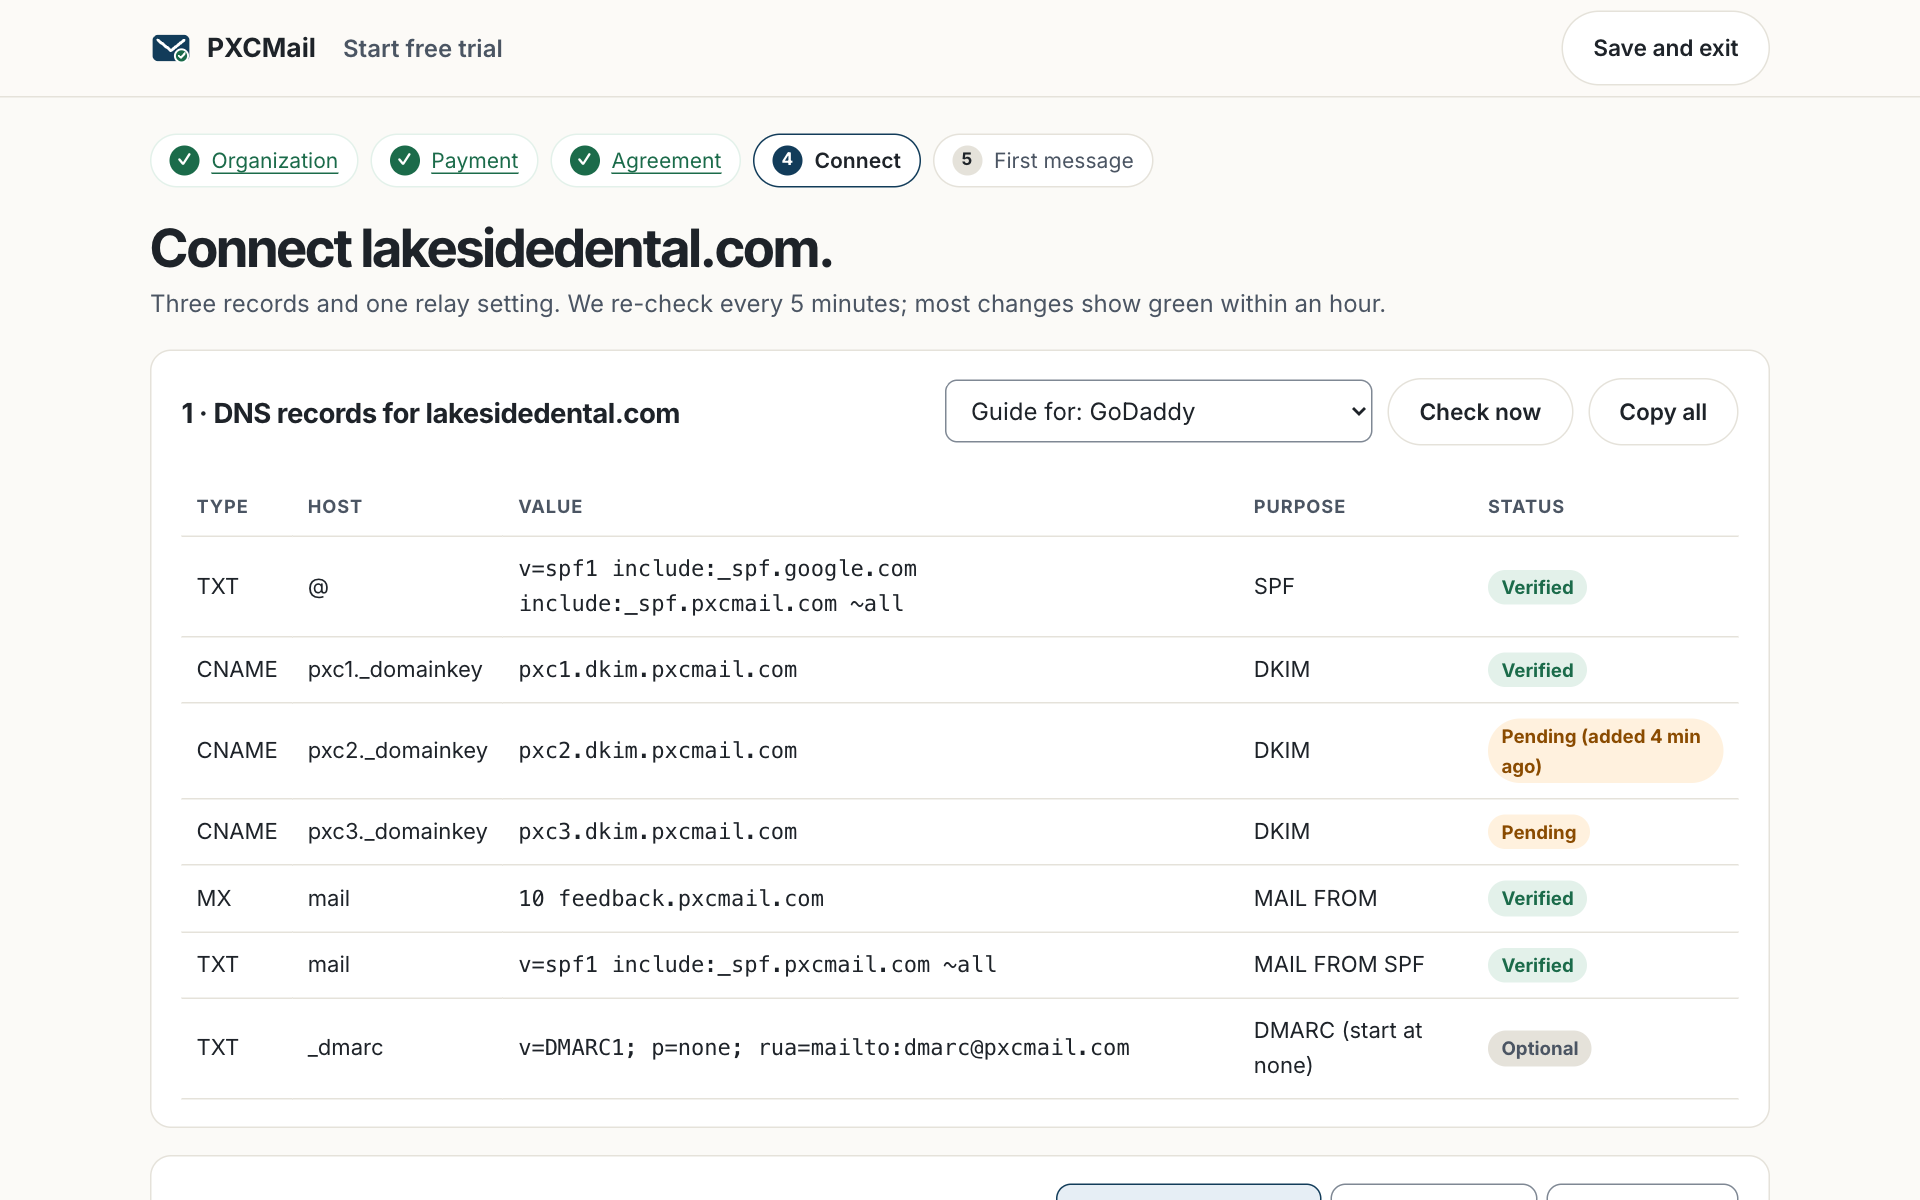
Task: Click the step 4 number badge
Action: (x=787, y=160)
